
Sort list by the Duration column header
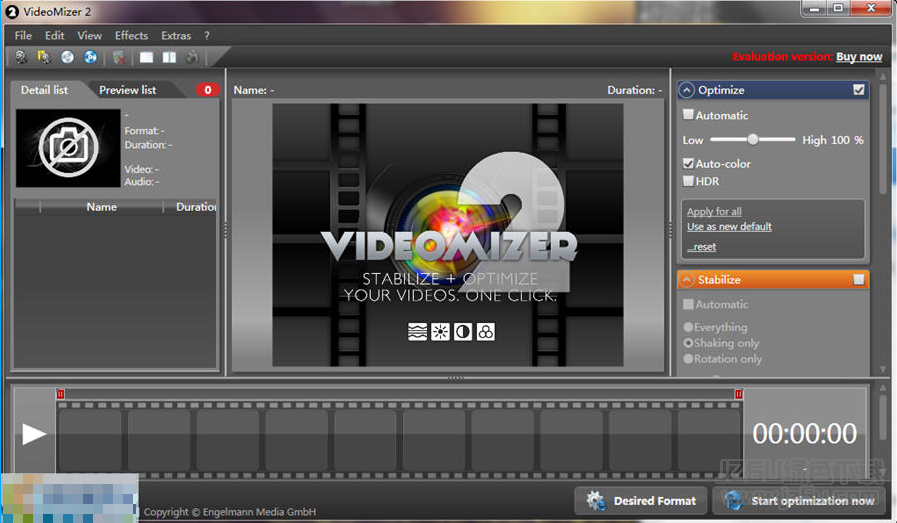point(191,207)
